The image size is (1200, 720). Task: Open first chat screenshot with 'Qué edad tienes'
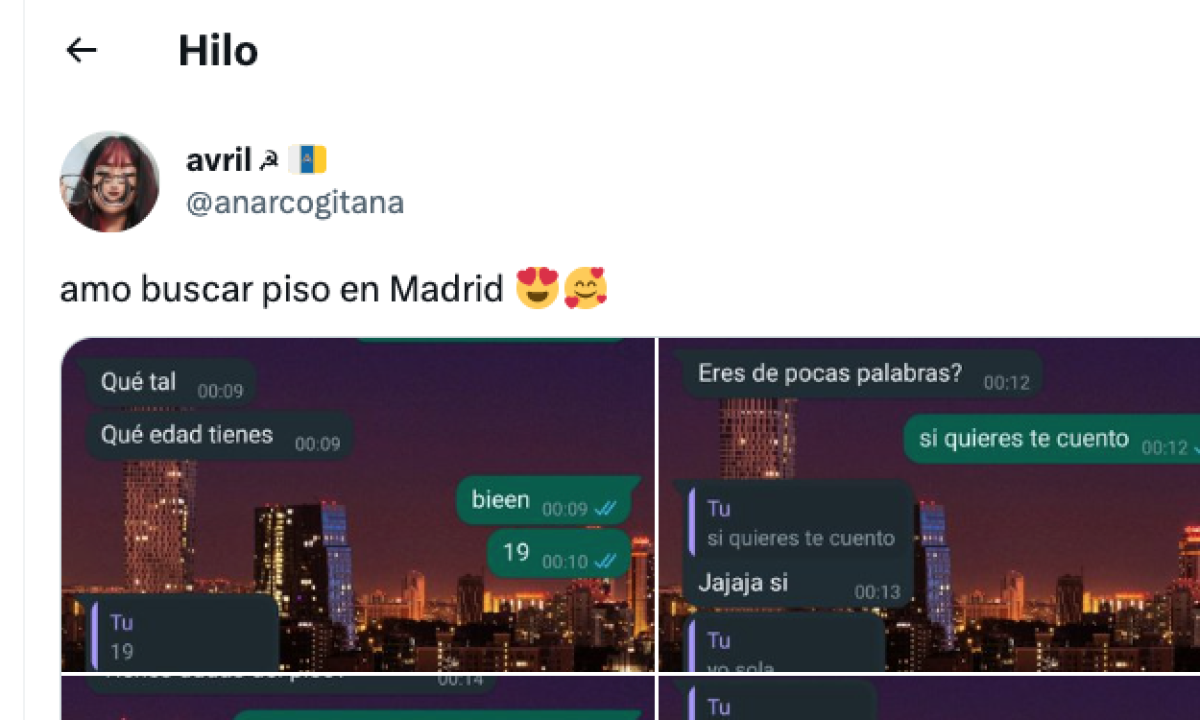(358, 505)
